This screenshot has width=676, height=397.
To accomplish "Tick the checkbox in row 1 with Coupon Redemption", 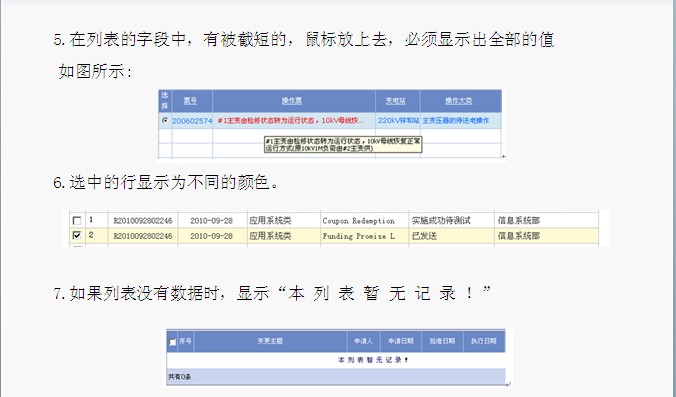I will pos(77,221).
